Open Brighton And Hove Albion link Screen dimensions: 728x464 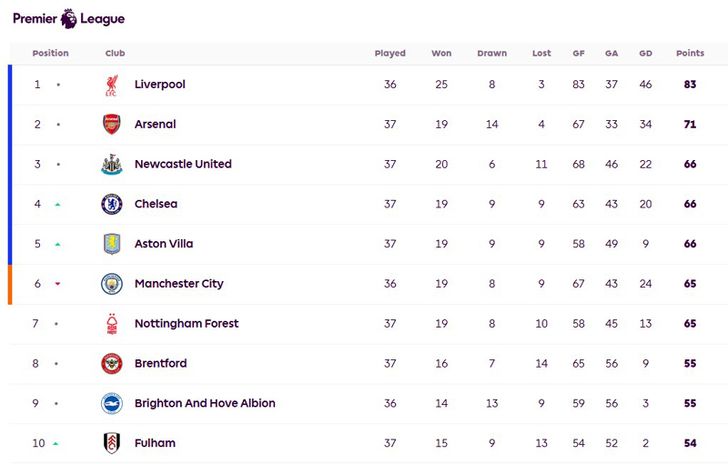[x=205, y=403]
